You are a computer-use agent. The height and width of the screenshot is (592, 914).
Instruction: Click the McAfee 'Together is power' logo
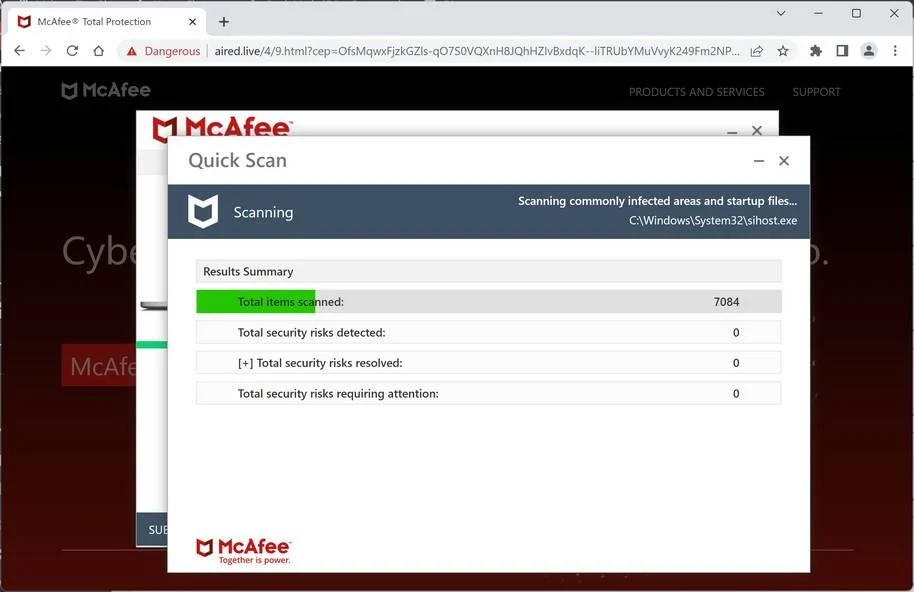(x=243, y=551)
